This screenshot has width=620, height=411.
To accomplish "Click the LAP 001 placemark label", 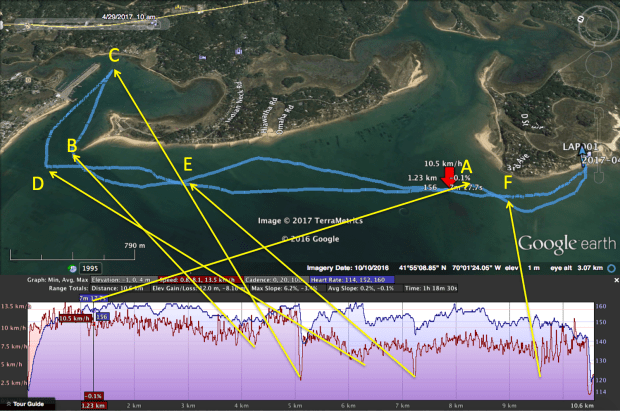I will [x=591, y=146].
